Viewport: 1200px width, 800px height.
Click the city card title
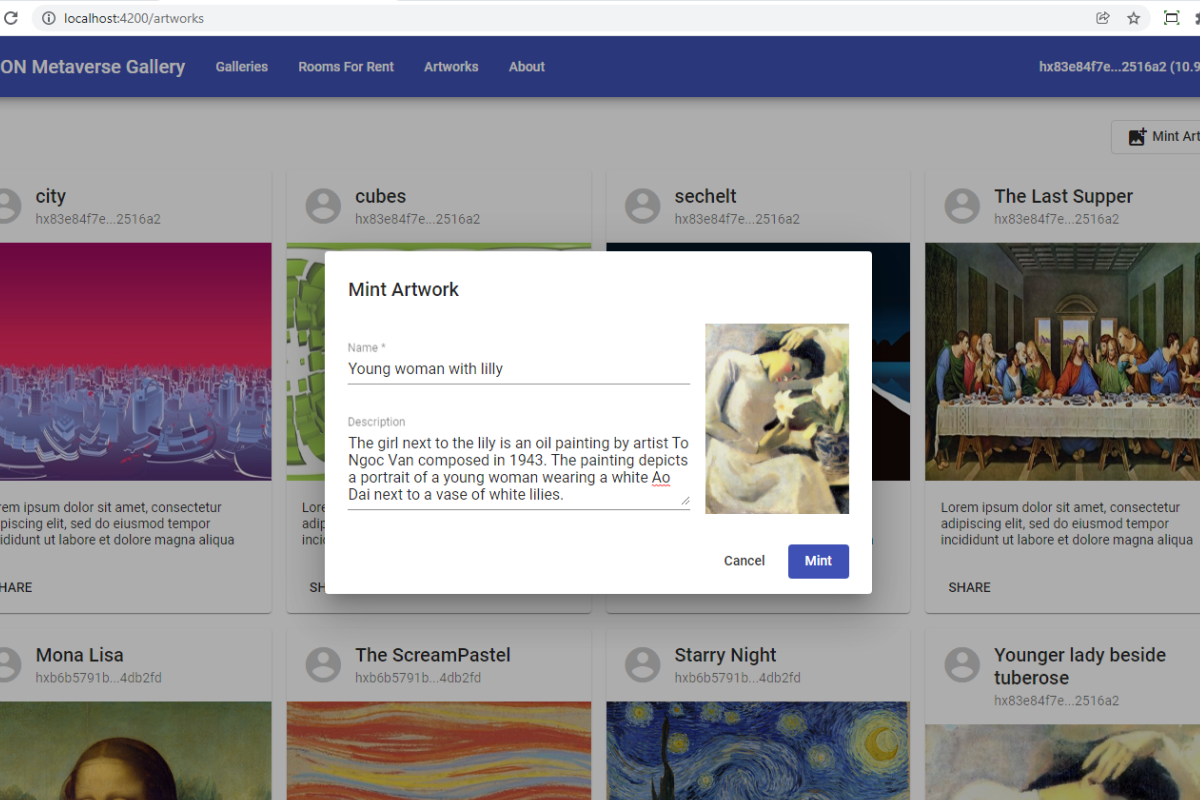[x=51, y=197]
